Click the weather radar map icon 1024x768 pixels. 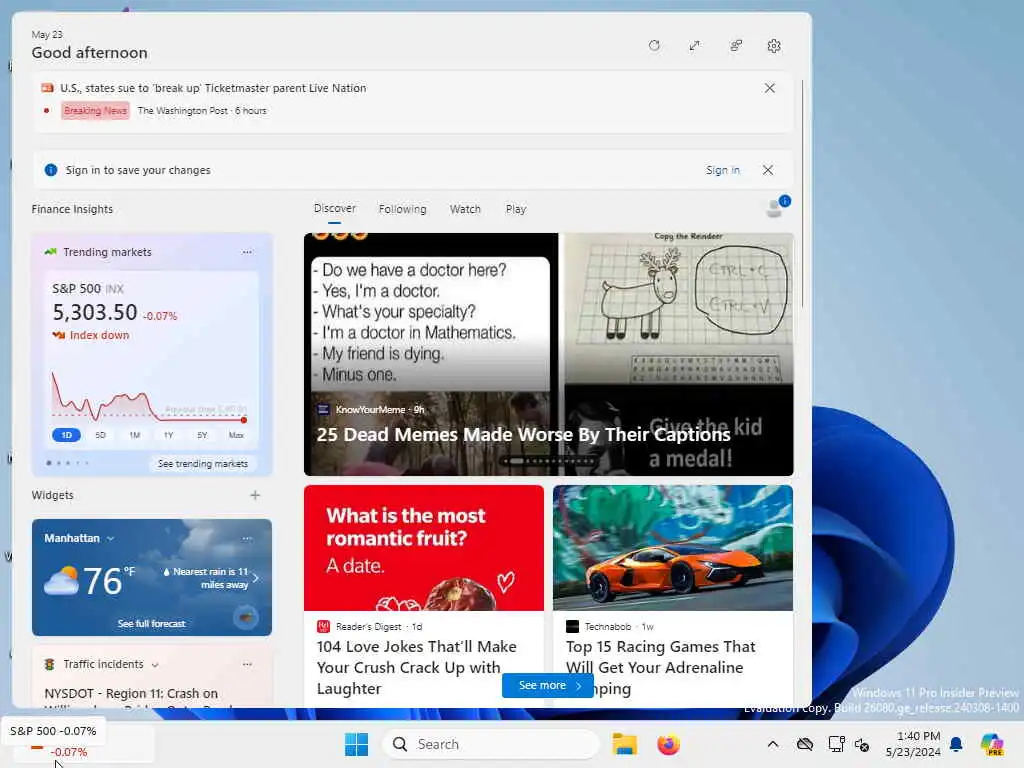246,616
